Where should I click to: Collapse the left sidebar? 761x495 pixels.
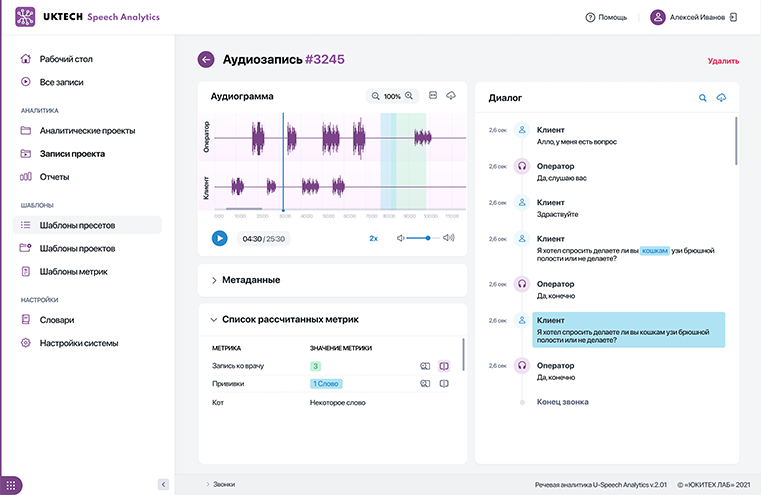click(x=163, y=484)
